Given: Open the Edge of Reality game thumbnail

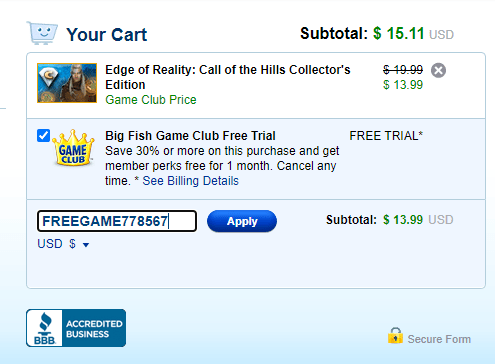Looking at the screenshot, I should point(67,83).
